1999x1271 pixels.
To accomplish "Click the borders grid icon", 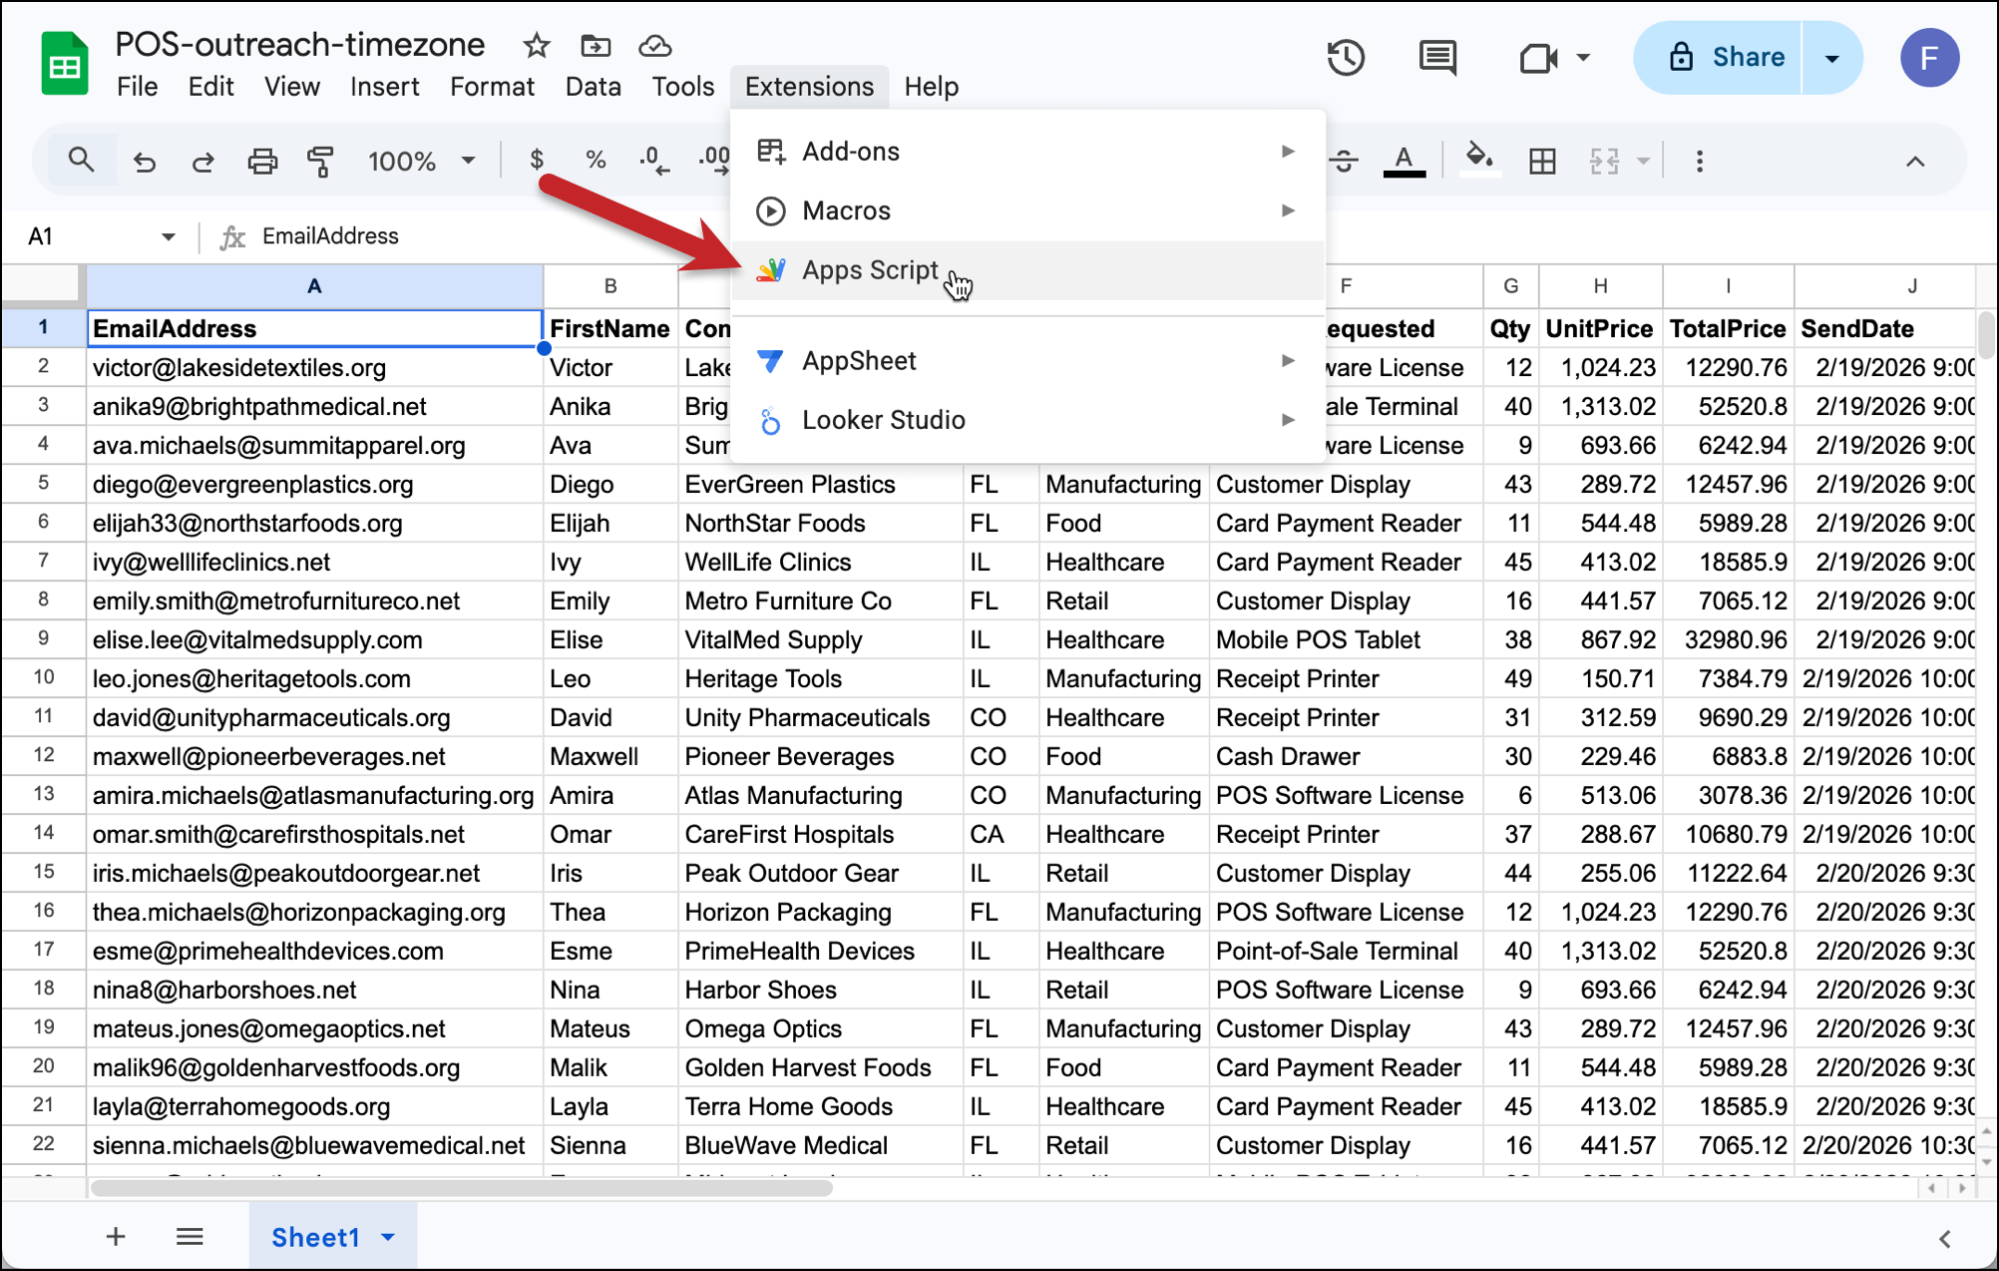I will [1542, 161].
